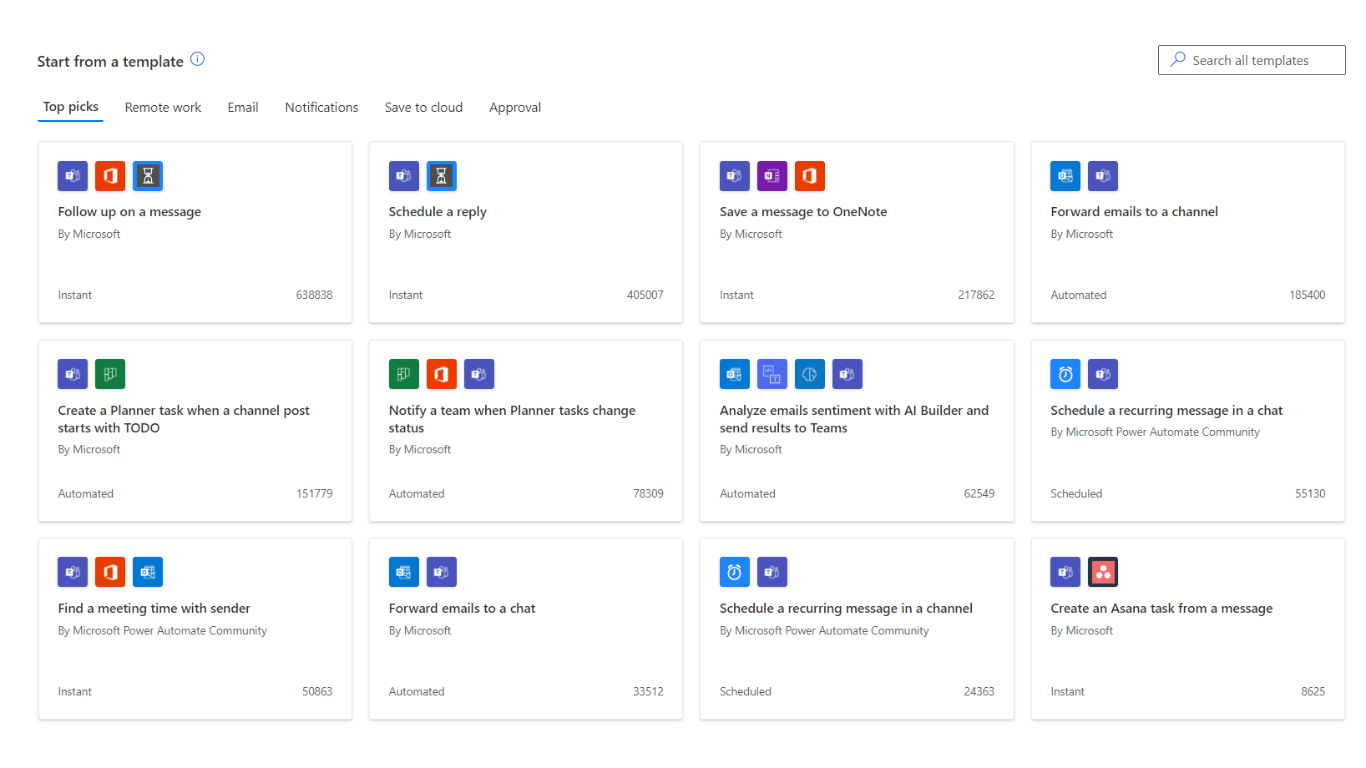Click the usage count 33512
The width and height of the screenshot is (1366, 768).
point(648,691)
